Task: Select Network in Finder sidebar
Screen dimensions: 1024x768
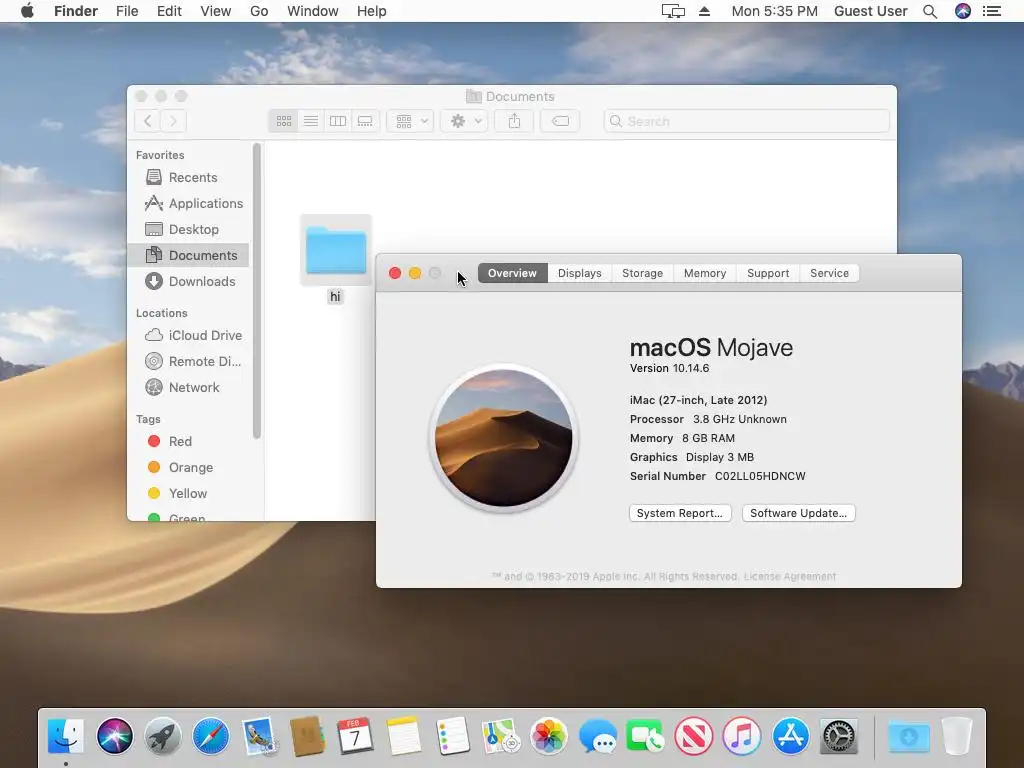Action: [190, 388]
